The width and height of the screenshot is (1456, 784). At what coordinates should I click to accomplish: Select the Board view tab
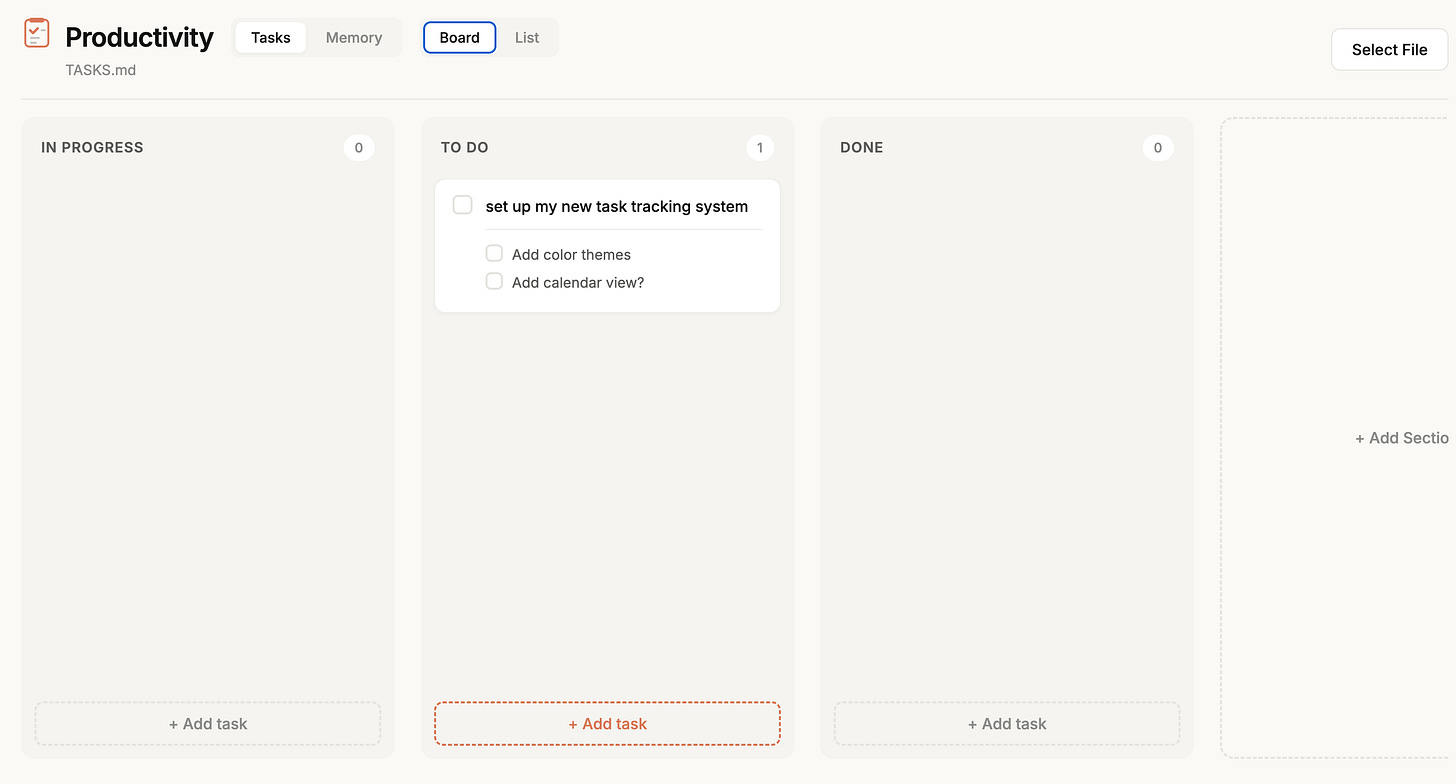pyautogui.click(x=459, y=37)
